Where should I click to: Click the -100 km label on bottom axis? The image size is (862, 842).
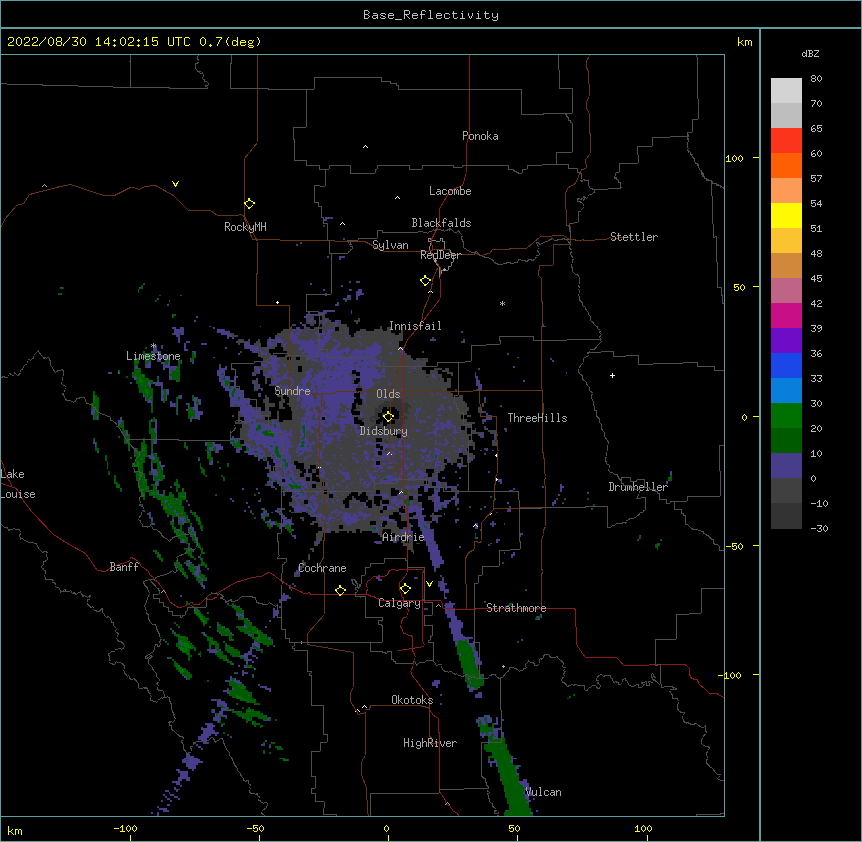tap(125, 828)
